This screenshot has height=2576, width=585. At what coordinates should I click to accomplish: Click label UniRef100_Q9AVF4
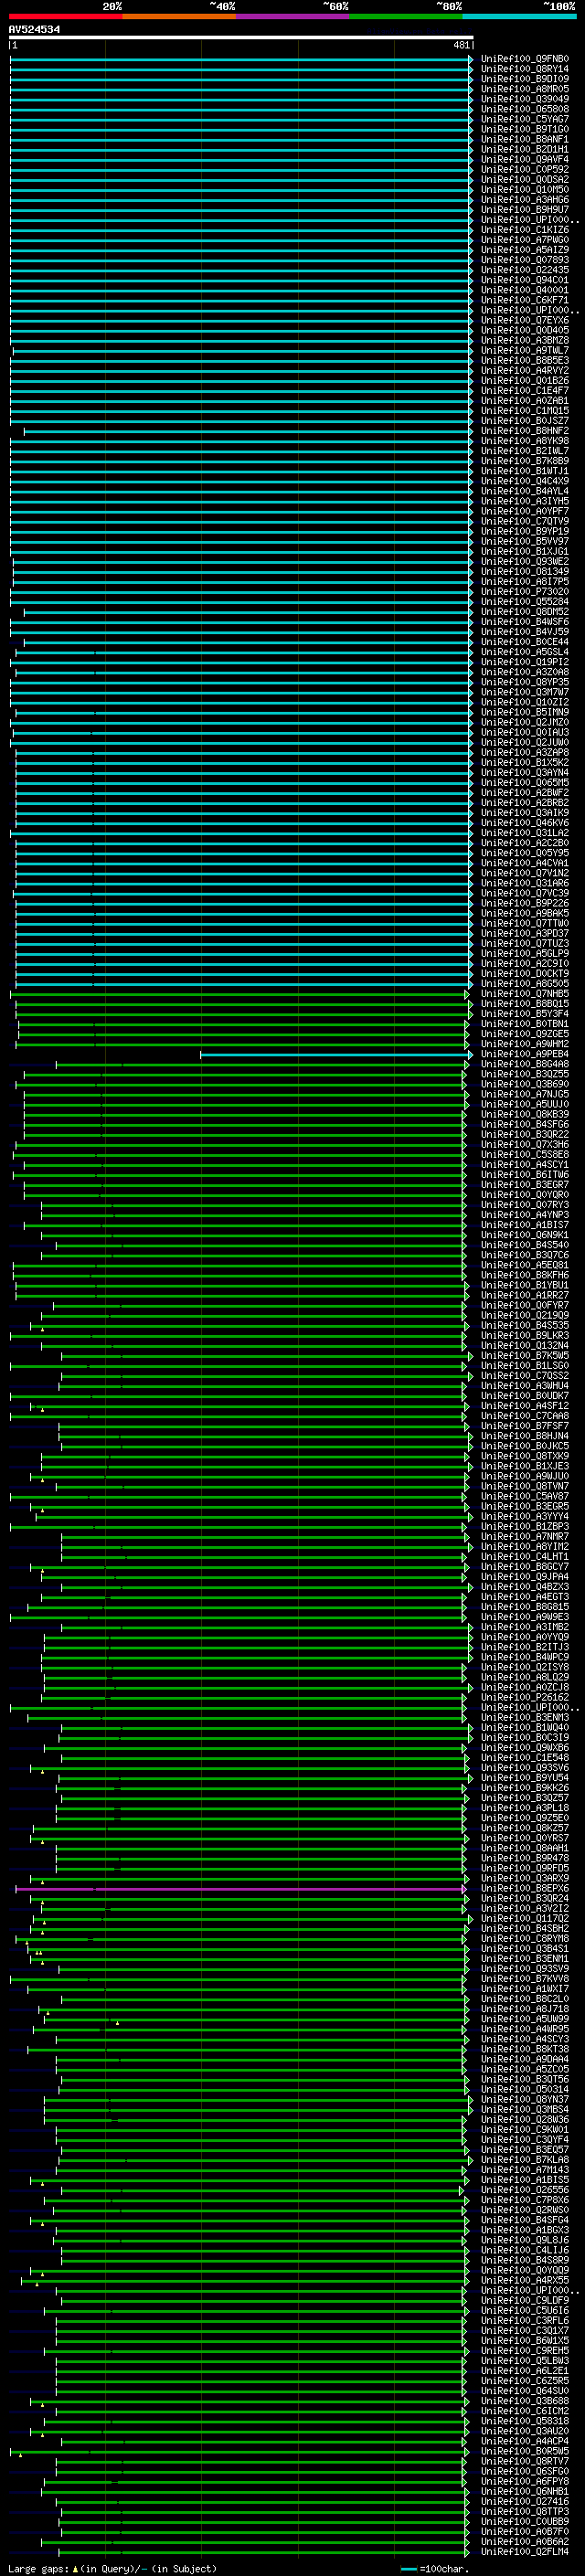(525, 159)
